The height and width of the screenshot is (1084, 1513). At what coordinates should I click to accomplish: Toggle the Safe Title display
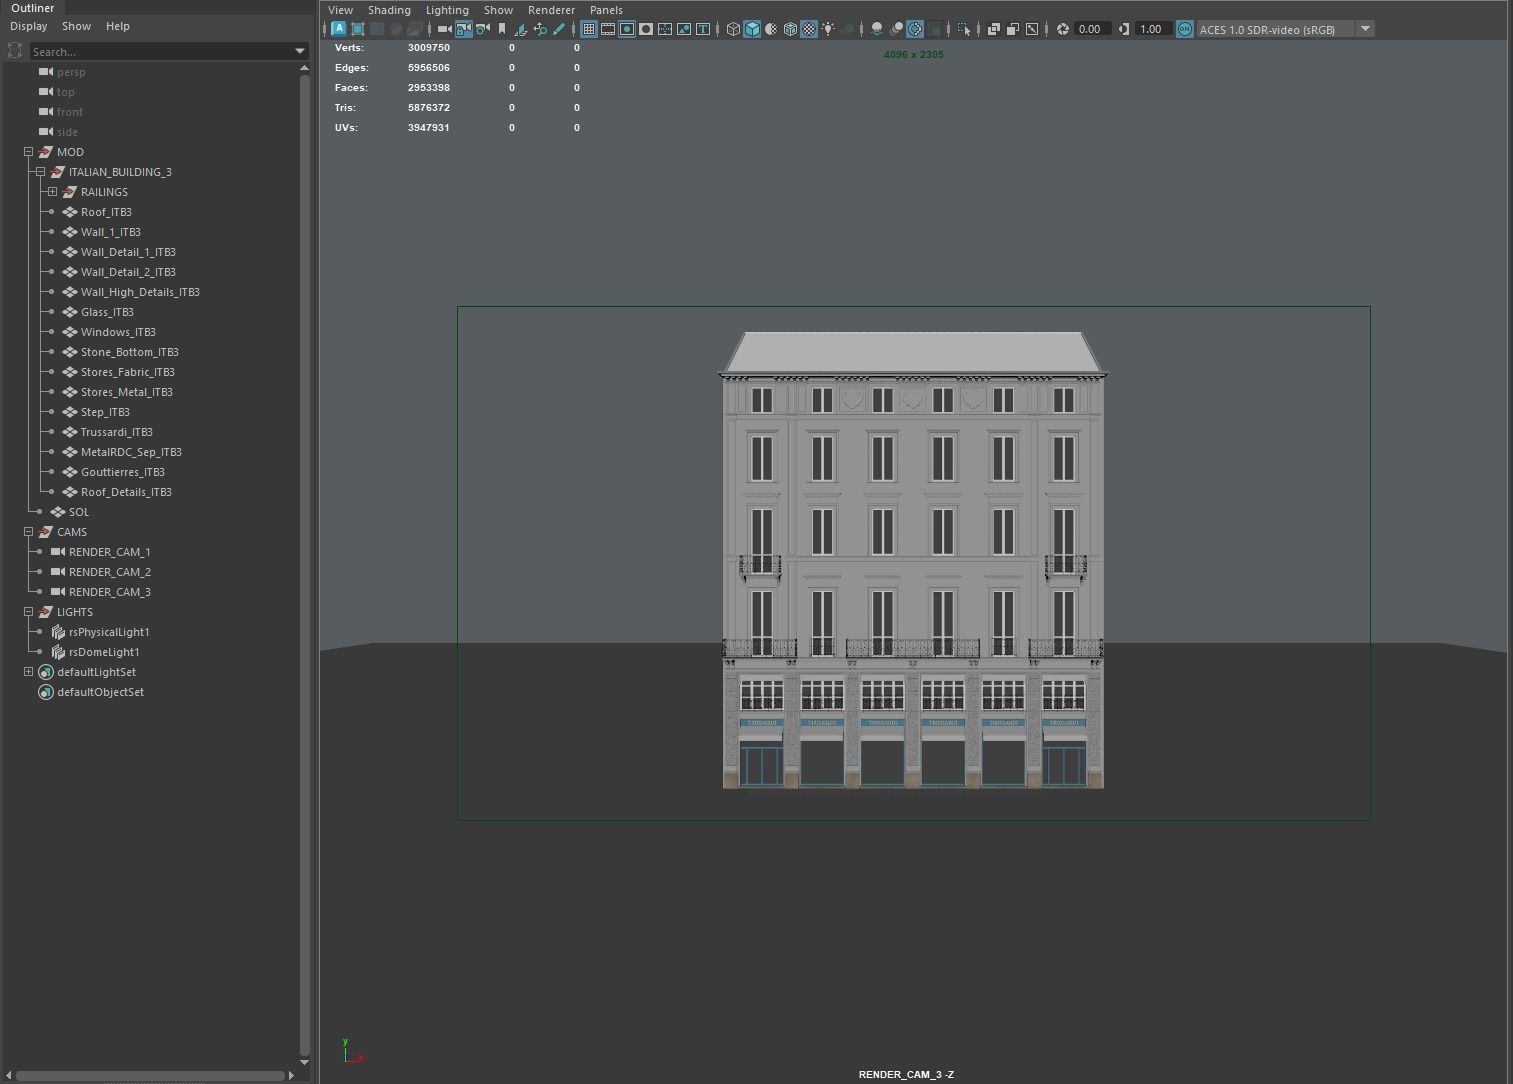[703, 29]
